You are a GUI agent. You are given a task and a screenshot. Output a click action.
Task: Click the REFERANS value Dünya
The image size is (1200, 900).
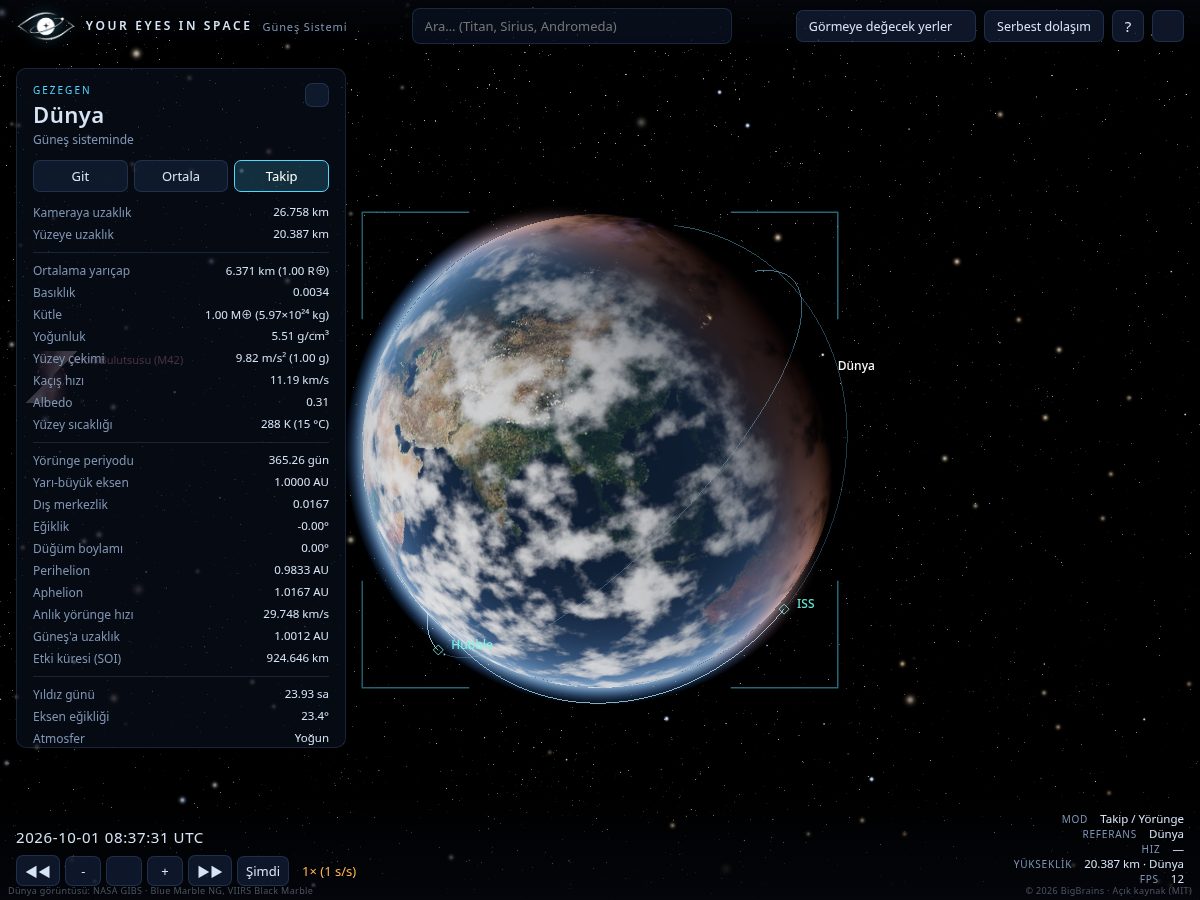pos(1166,834)
